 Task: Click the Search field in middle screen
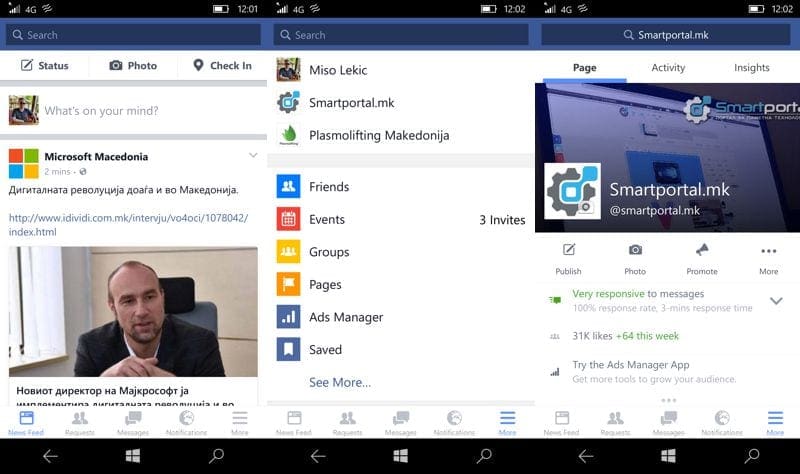coord(401,35)
